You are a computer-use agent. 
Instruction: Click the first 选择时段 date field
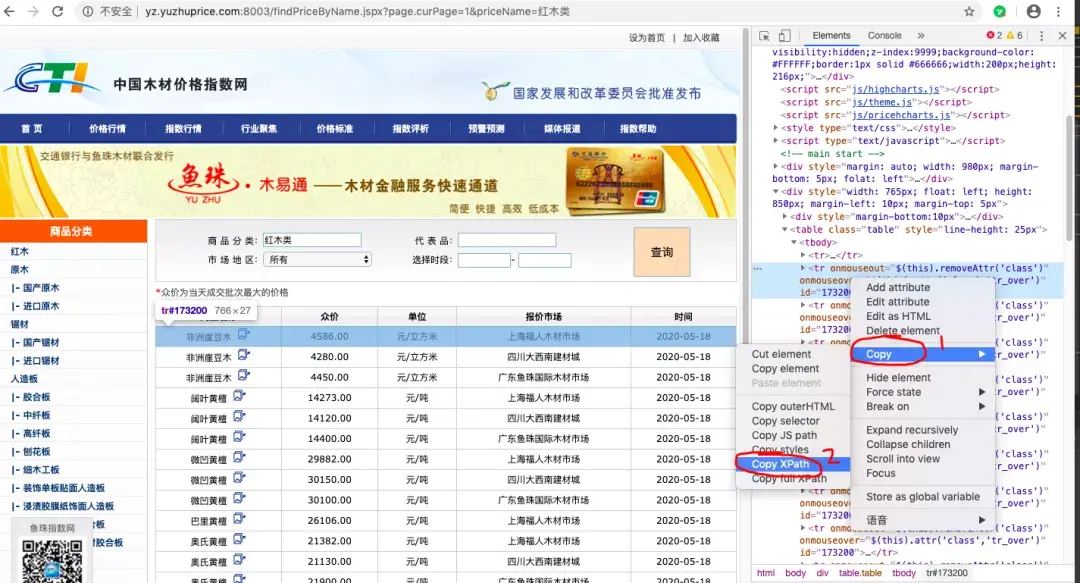(484, 260)
